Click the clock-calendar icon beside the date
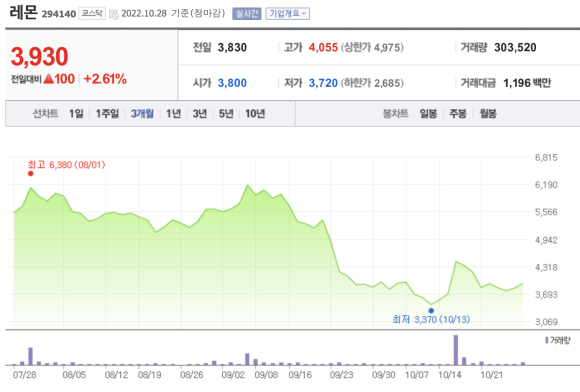The image size is (580, 392). pos(114,14)
